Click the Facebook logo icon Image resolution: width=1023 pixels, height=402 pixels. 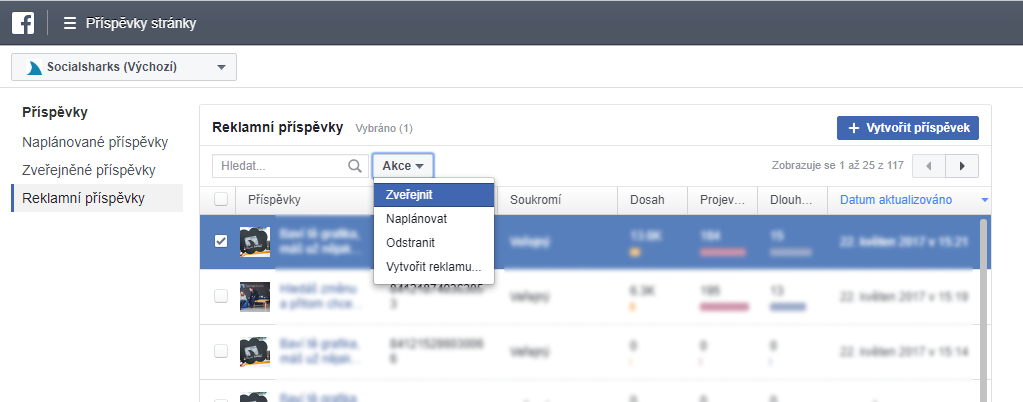click(23, 22)
